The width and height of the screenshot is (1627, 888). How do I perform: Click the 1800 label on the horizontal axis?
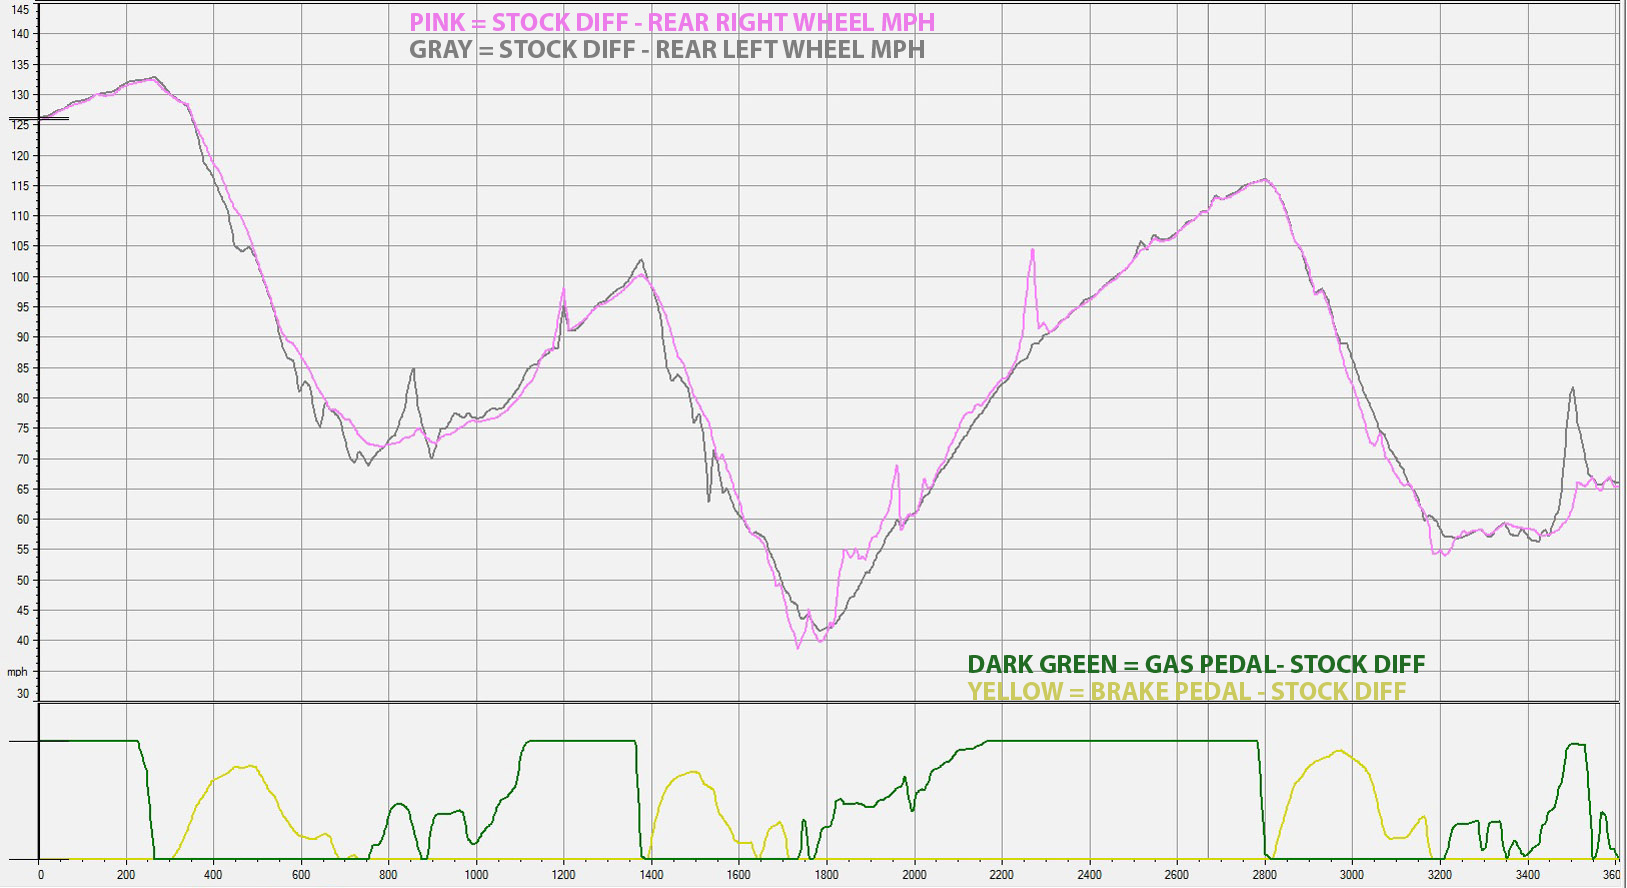826,875
